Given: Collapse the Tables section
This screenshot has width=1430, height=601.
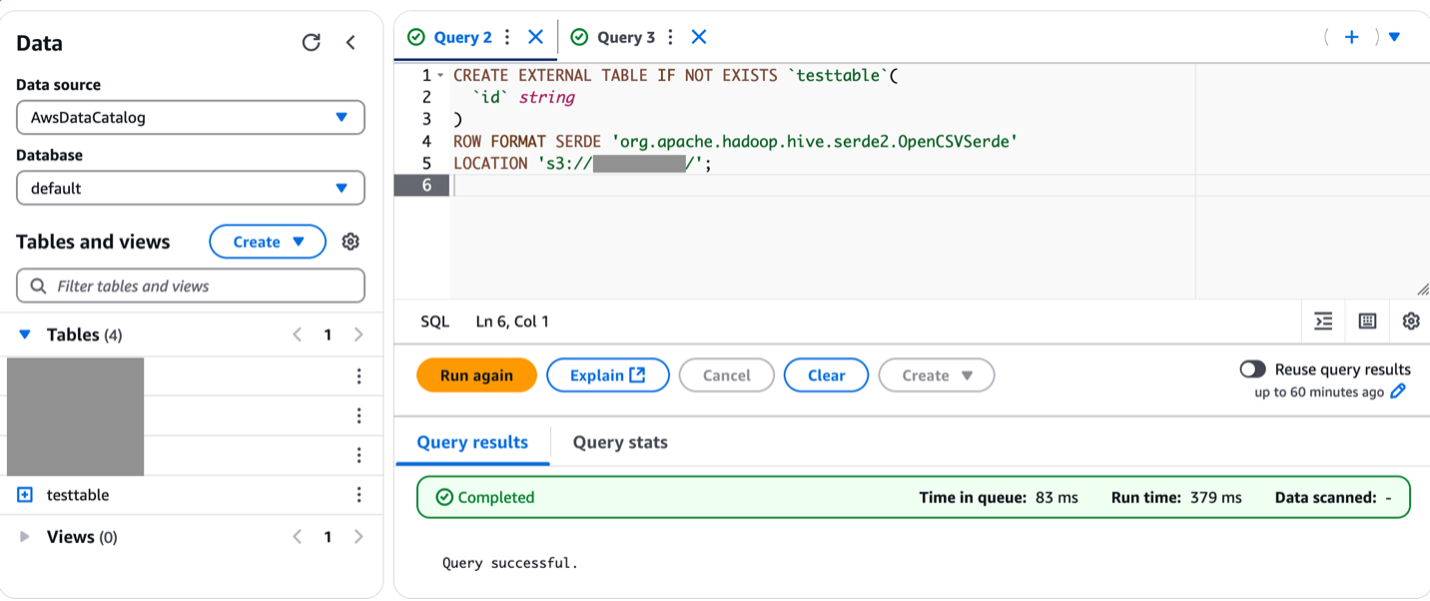Looking at the screenshot, I should tap(25, 335).
